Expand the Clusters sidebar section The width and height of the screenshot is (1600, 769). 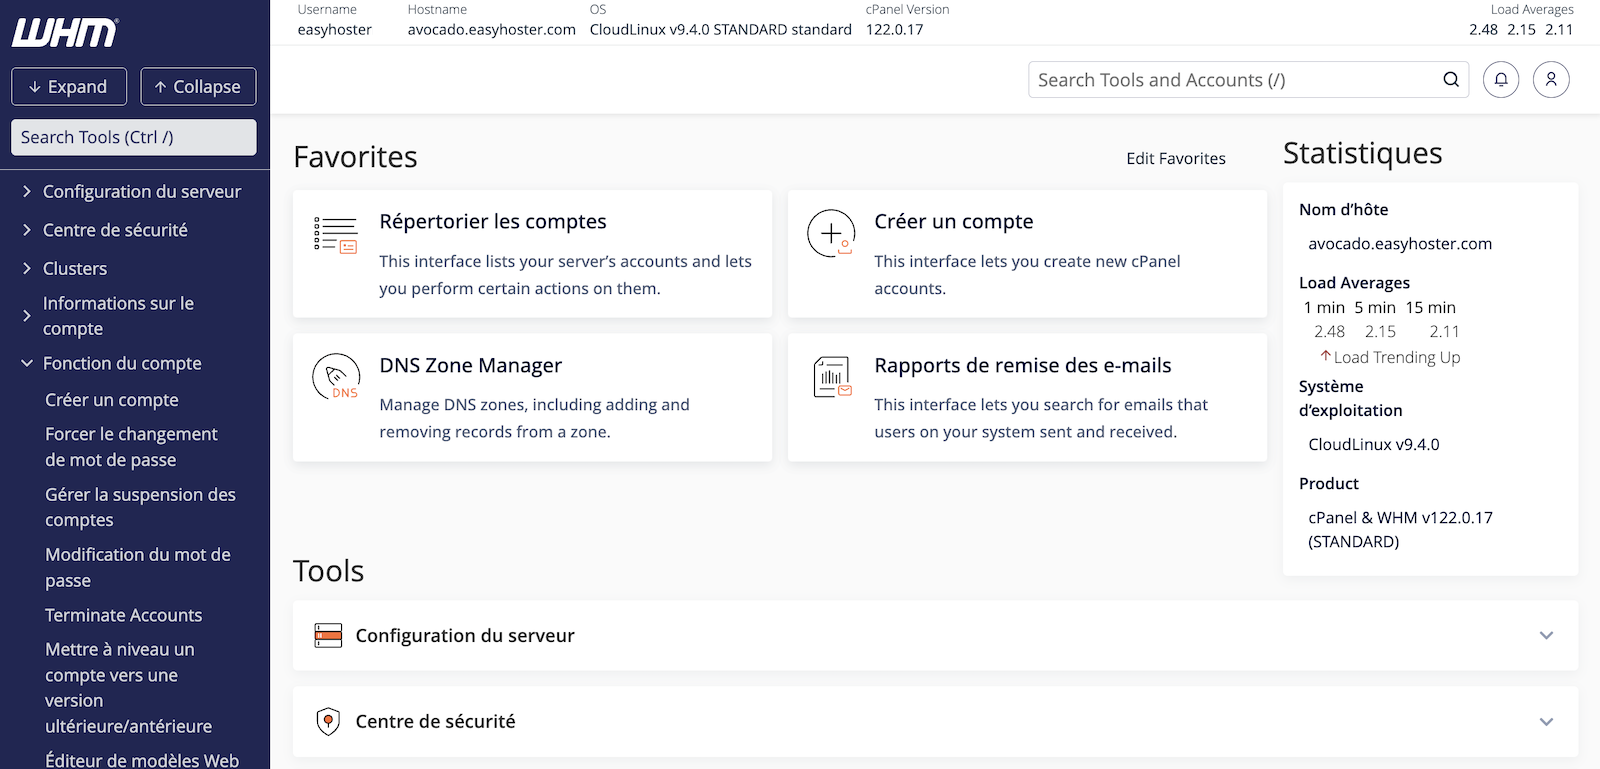pos(27,268)
